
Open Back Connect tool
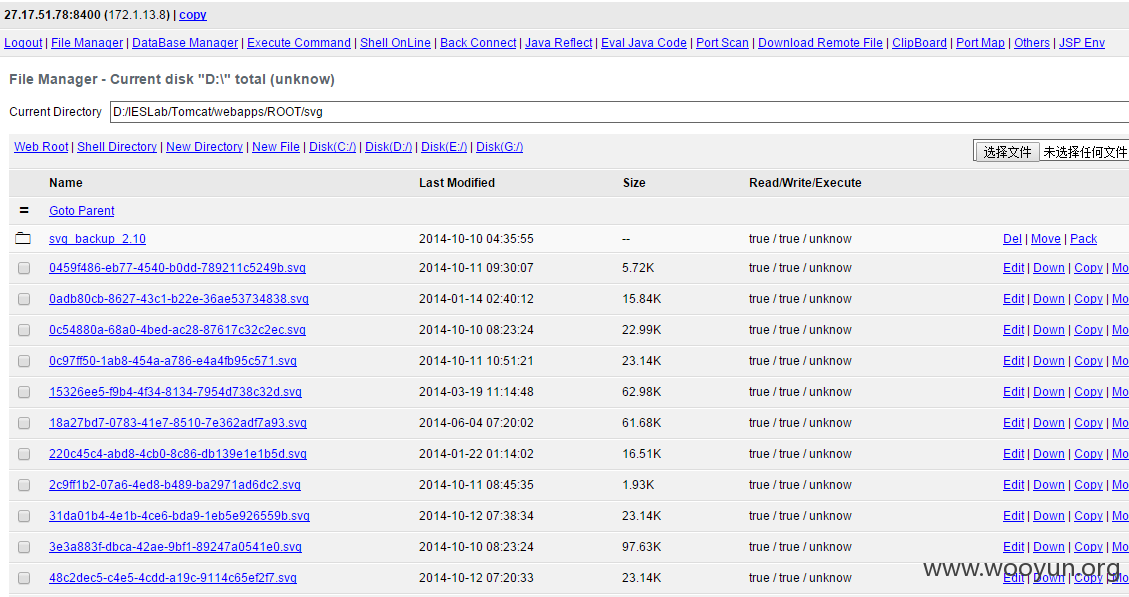coord(478,42)
